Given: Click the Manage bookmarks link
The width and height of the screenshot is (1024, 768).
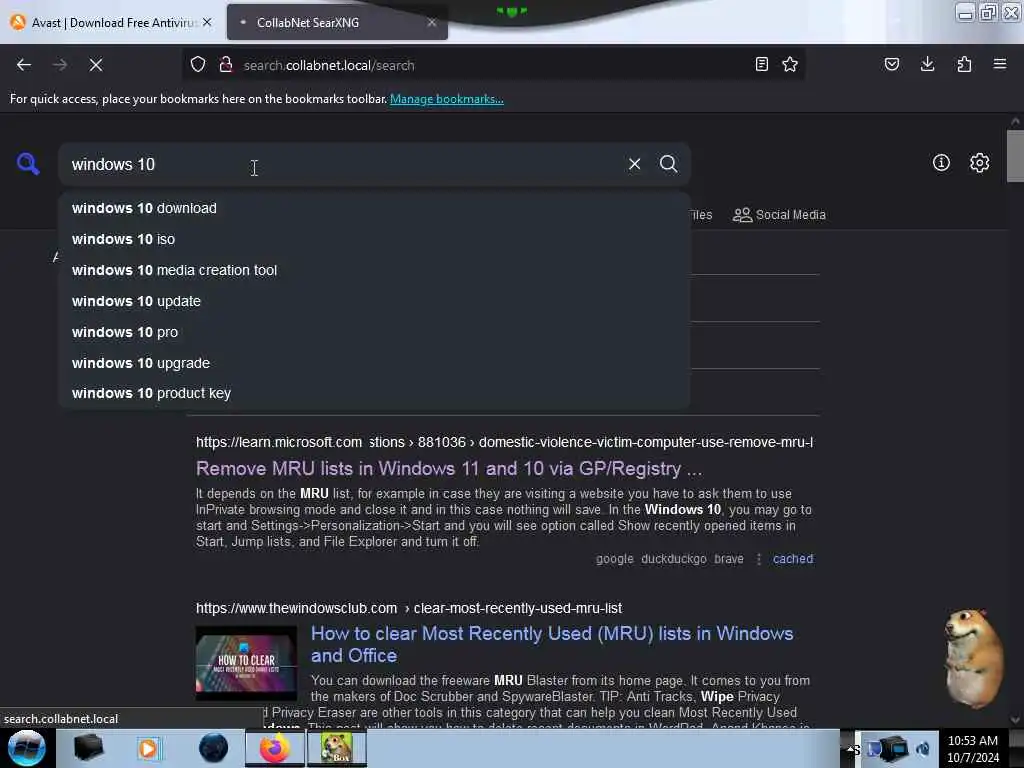Looking at the screenshot, I should point(447,99).
